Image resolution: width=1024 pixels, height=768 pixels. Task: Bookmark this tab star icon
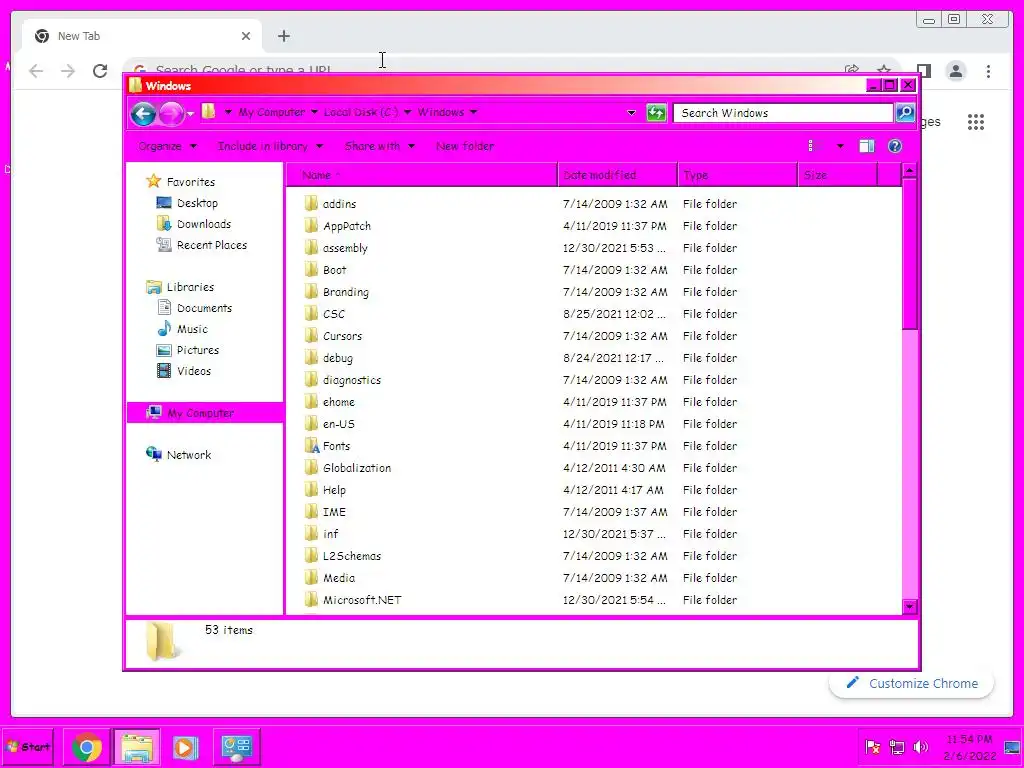pos(884,69)
